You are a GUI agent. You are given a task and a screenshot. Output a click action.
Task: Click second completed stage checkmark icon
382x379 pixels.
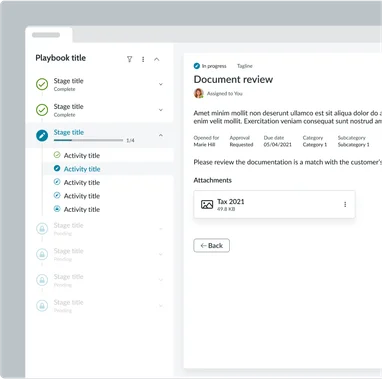42,110
